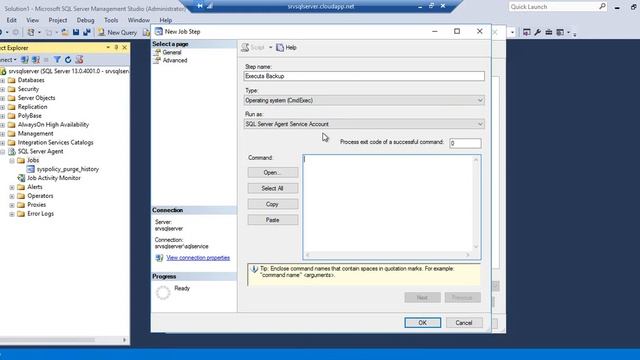Pin the Object Explorer panel

click(116, 47)
